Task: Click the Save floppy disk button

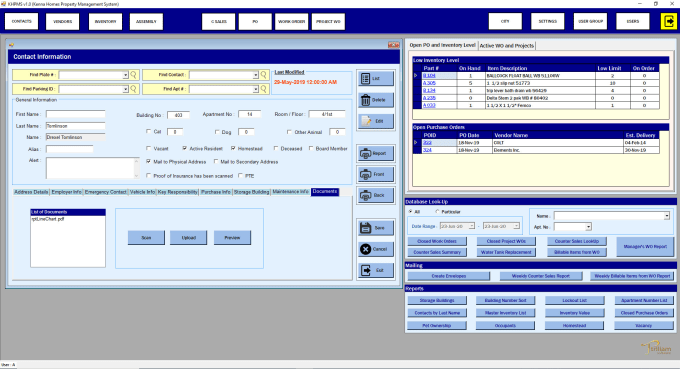Action: (x=376, y=228)
